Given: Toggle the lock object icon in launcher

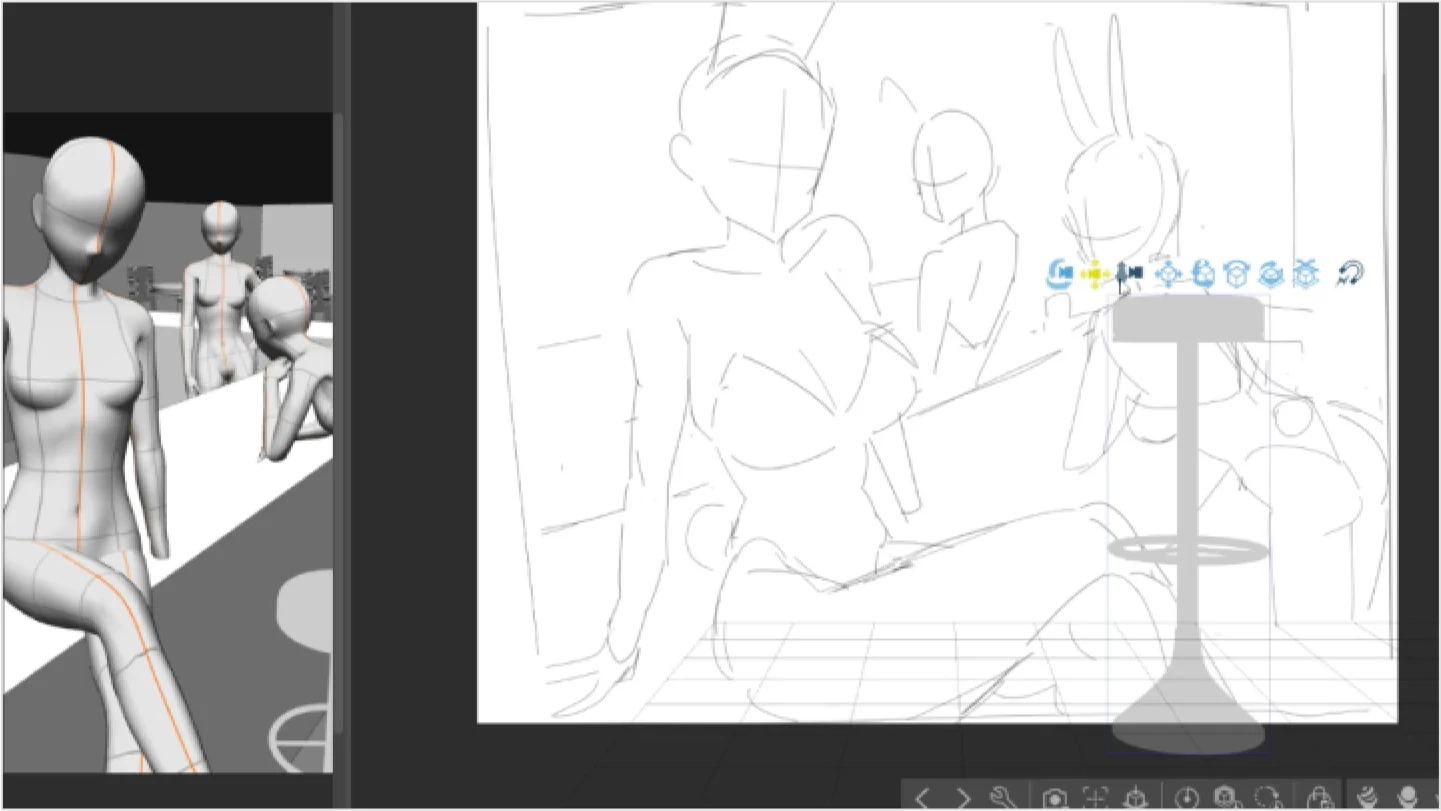Looking at the screenshot, I should click(1319, 797).
